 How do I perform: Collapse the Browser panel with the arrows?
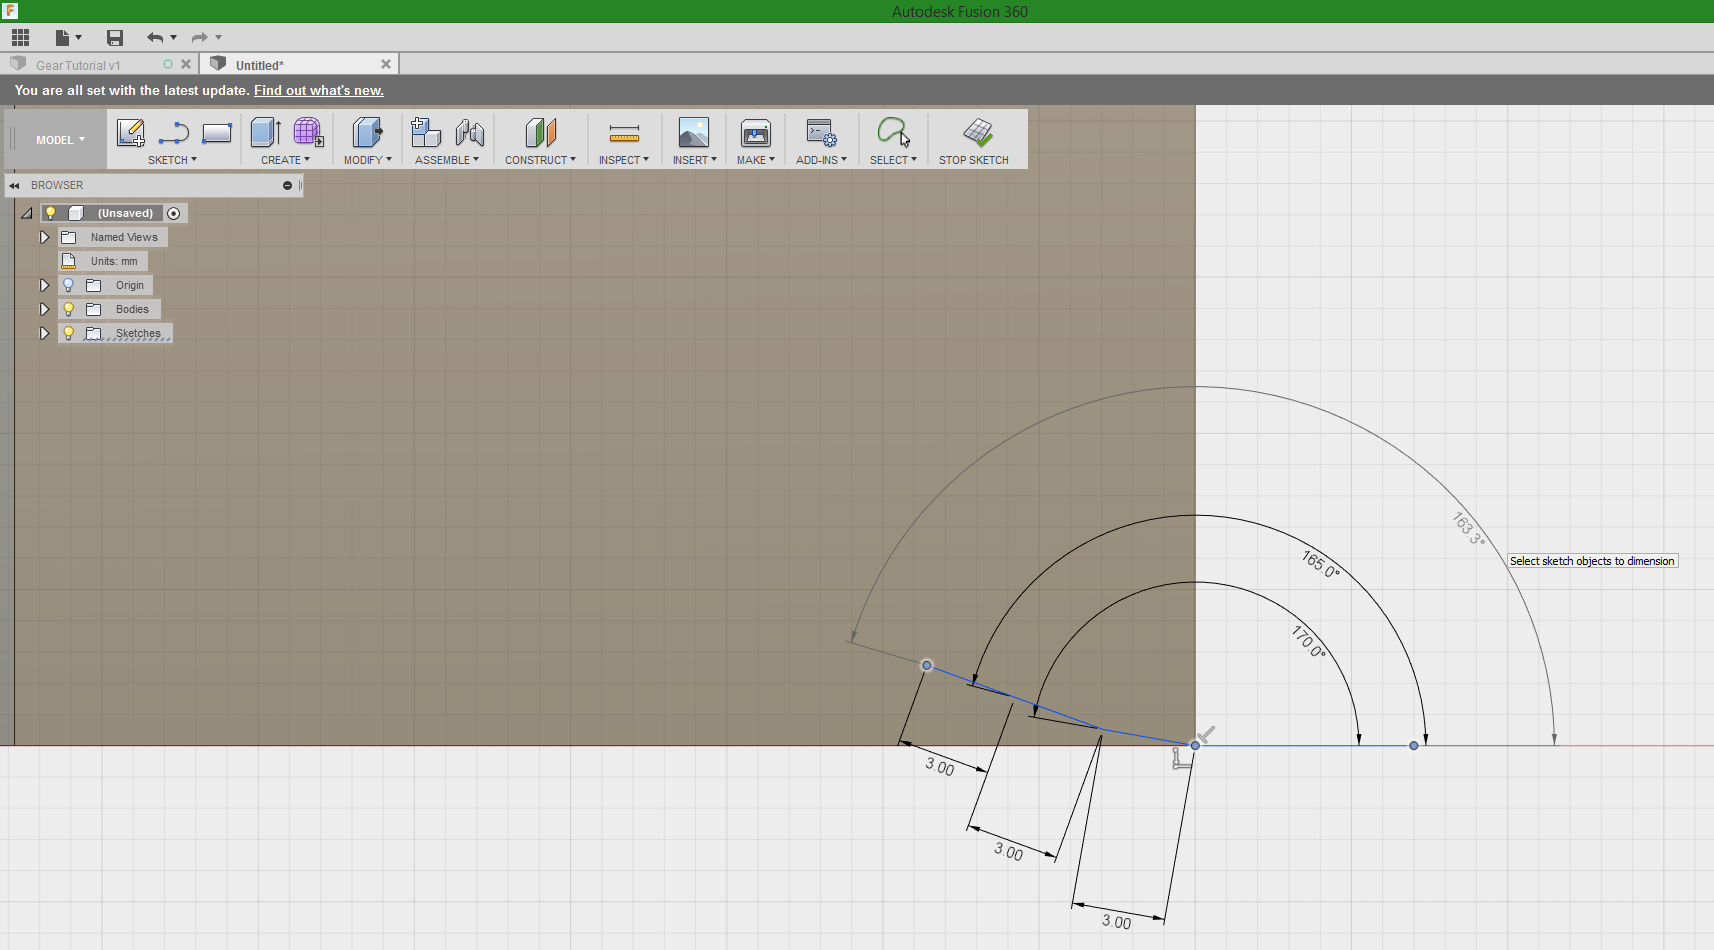click(x=15, y=186)
